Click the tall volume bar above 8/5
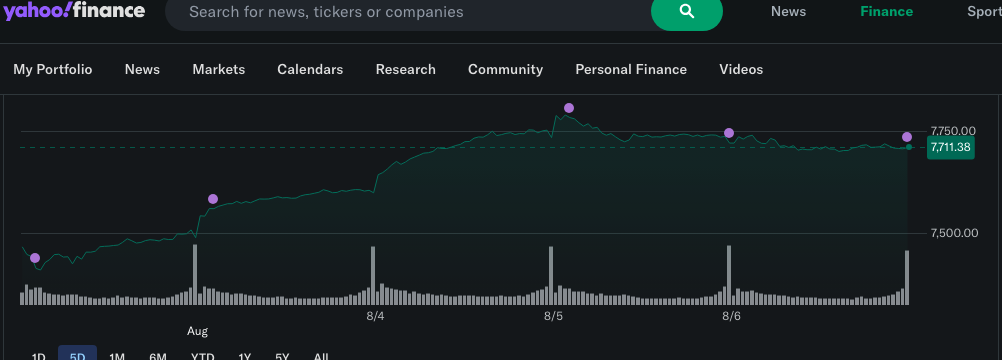The width and height of the screenshot is (1002, 360). coord(551,276)
